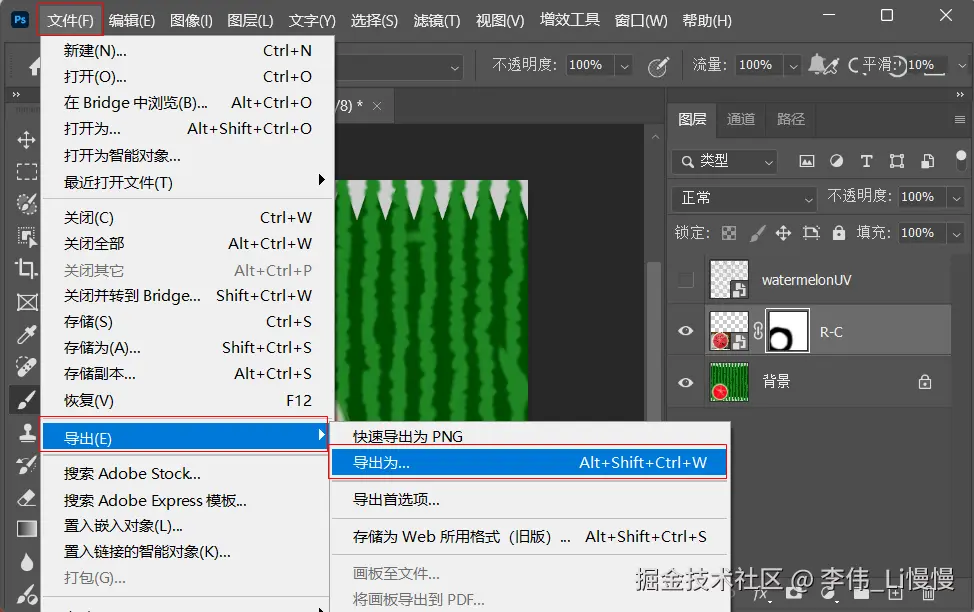Switch to the 路径 tab
Screen dimensions: 974x612
[791, 119]
